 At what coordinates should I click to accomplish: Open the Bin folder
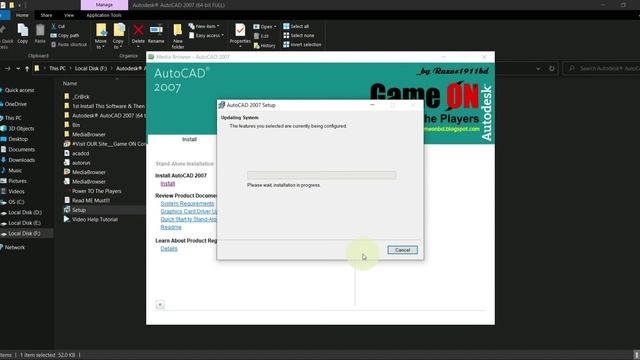pos(76,125)
